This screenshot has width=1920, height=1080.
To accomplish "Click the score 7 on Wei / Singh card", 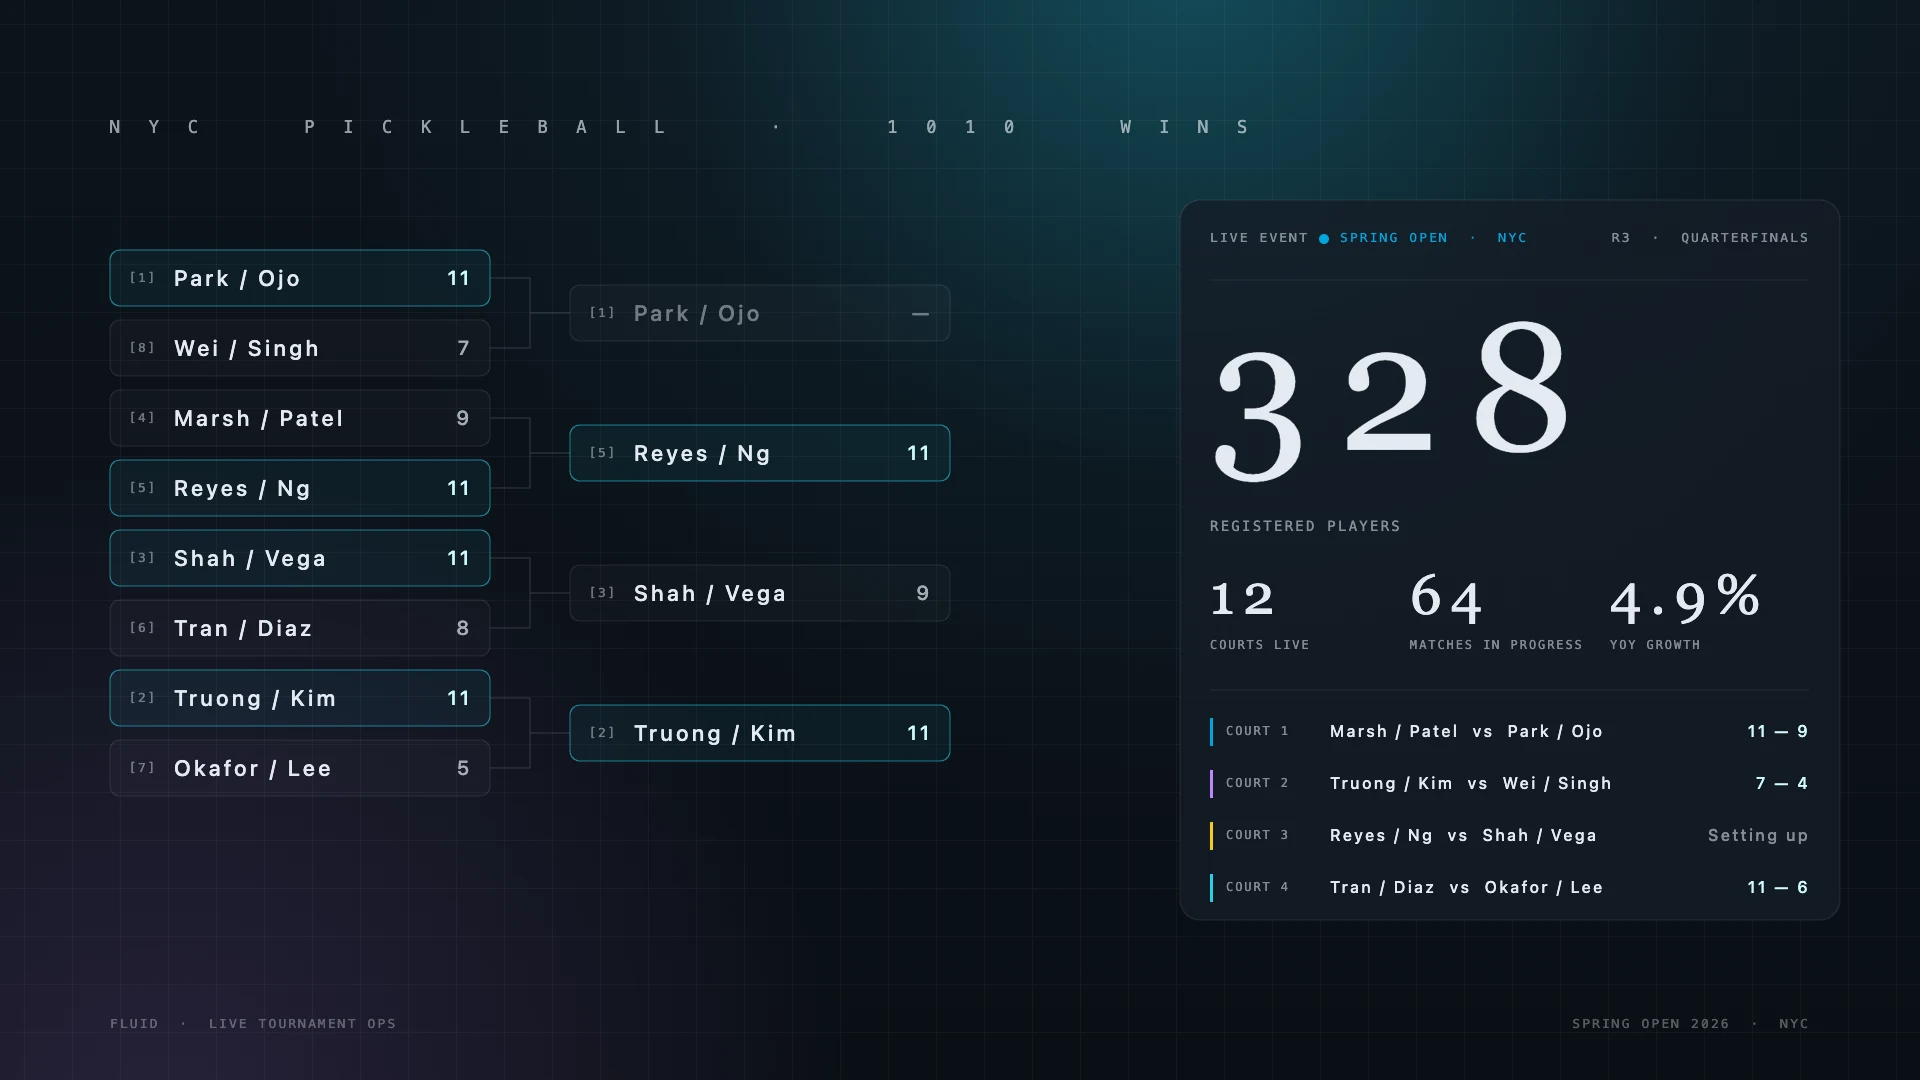I will [463, 348].
